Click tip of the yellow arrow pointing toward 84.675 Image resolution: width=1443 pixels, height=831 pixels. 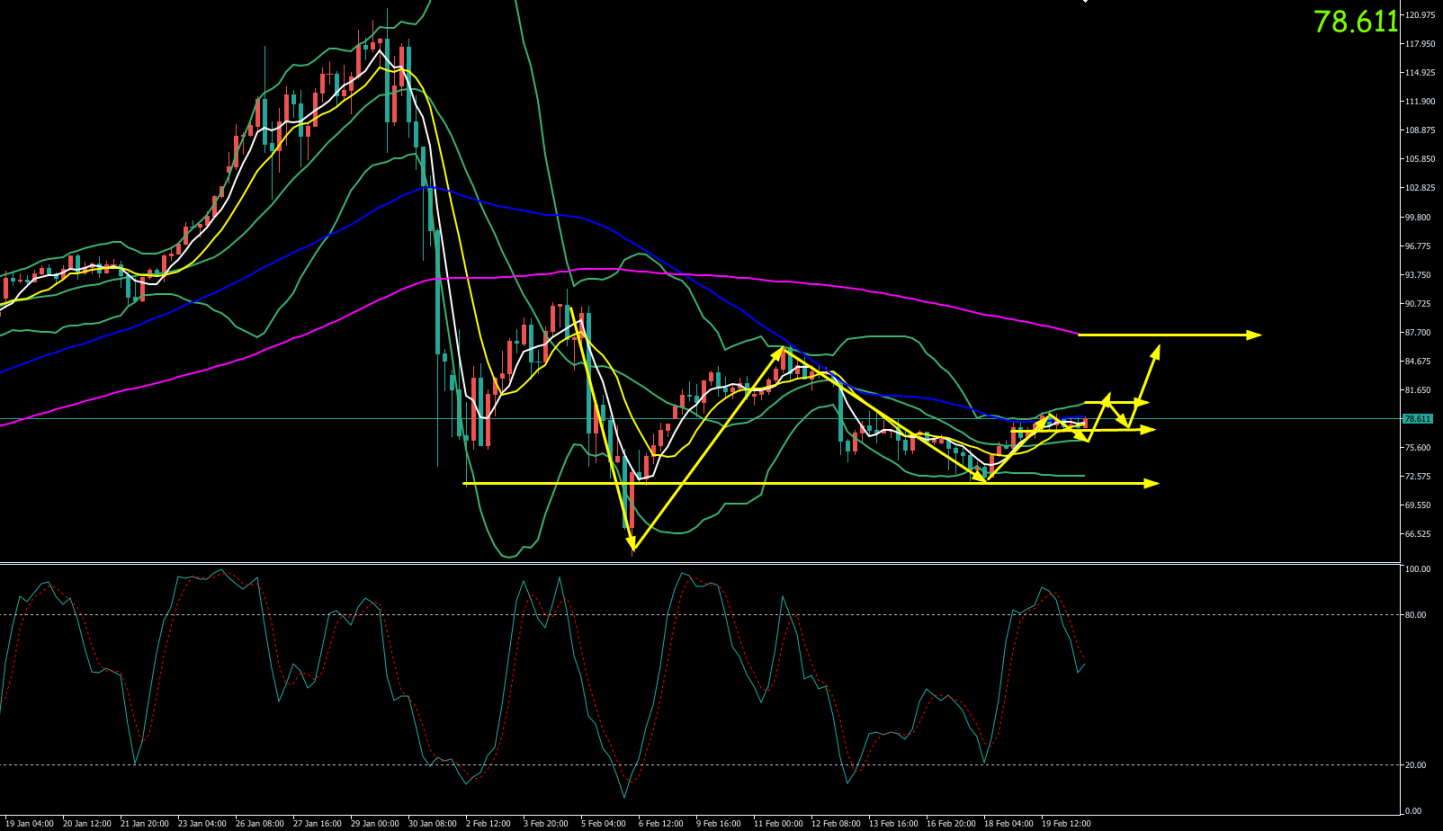point(1158,347)
